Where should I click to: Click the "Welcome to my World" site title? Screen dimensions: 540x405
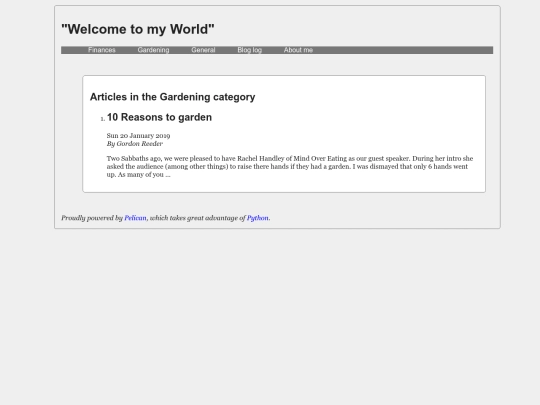pyautogui.click(x=138, y=29)
